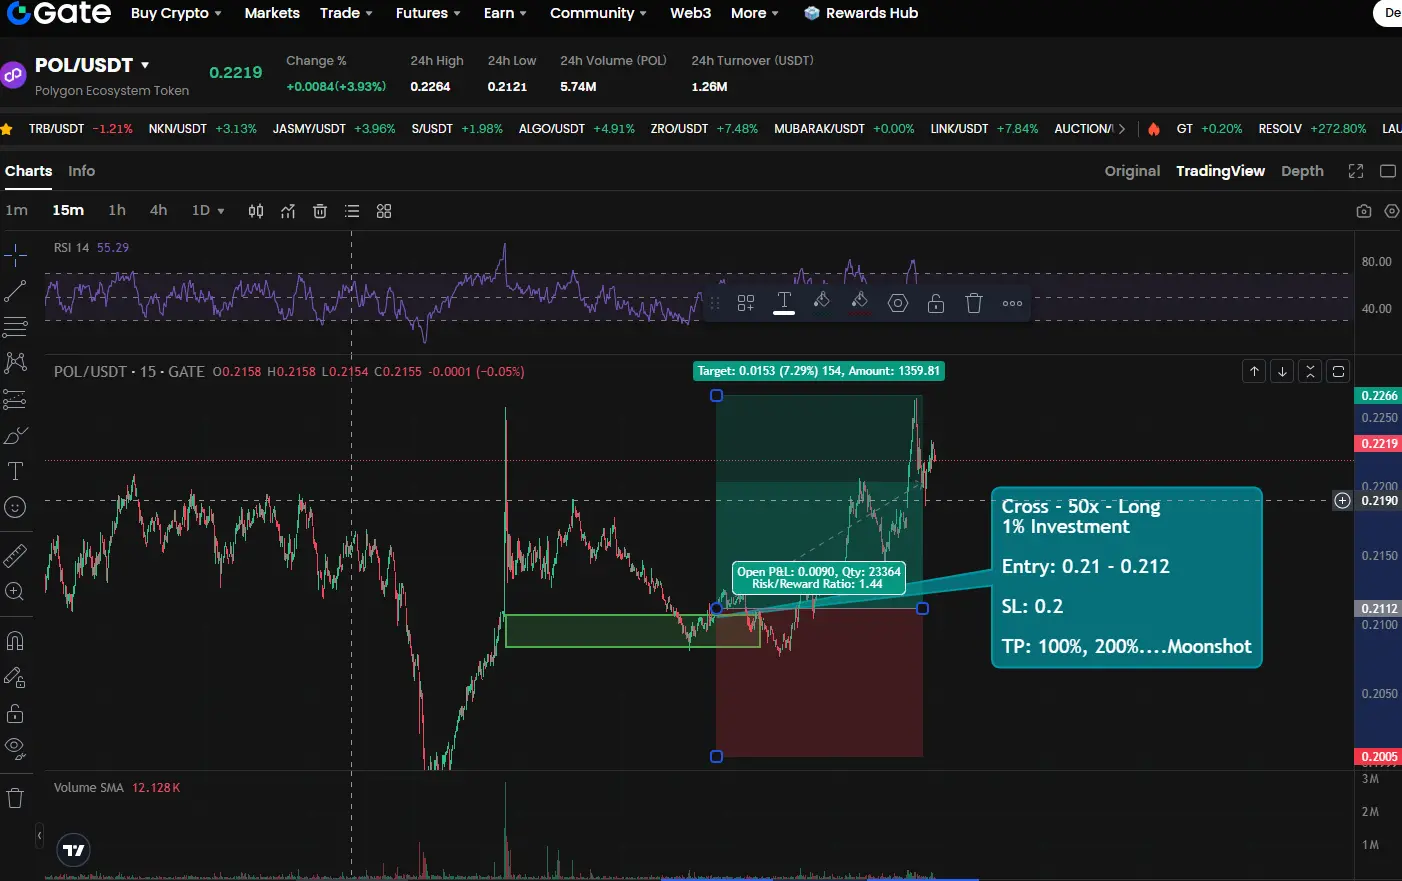Select the Charts tab

[28, 171]
